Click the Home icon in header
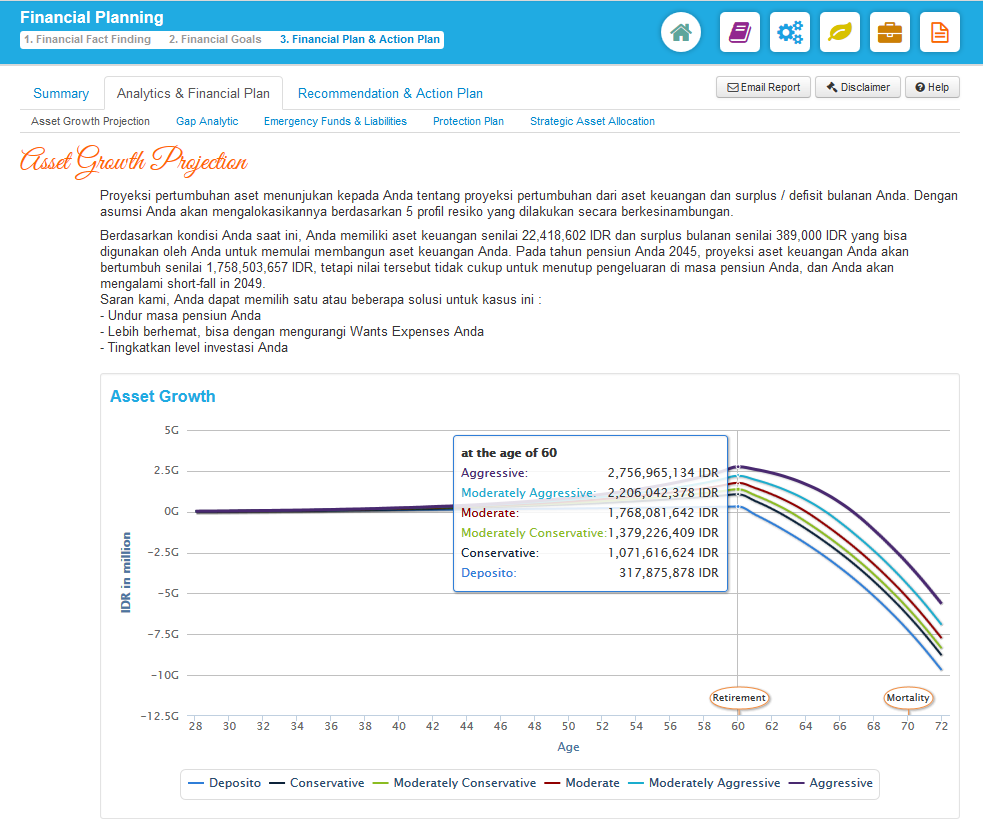This screenshot has height=829, width=983. [x=681, y=33]
